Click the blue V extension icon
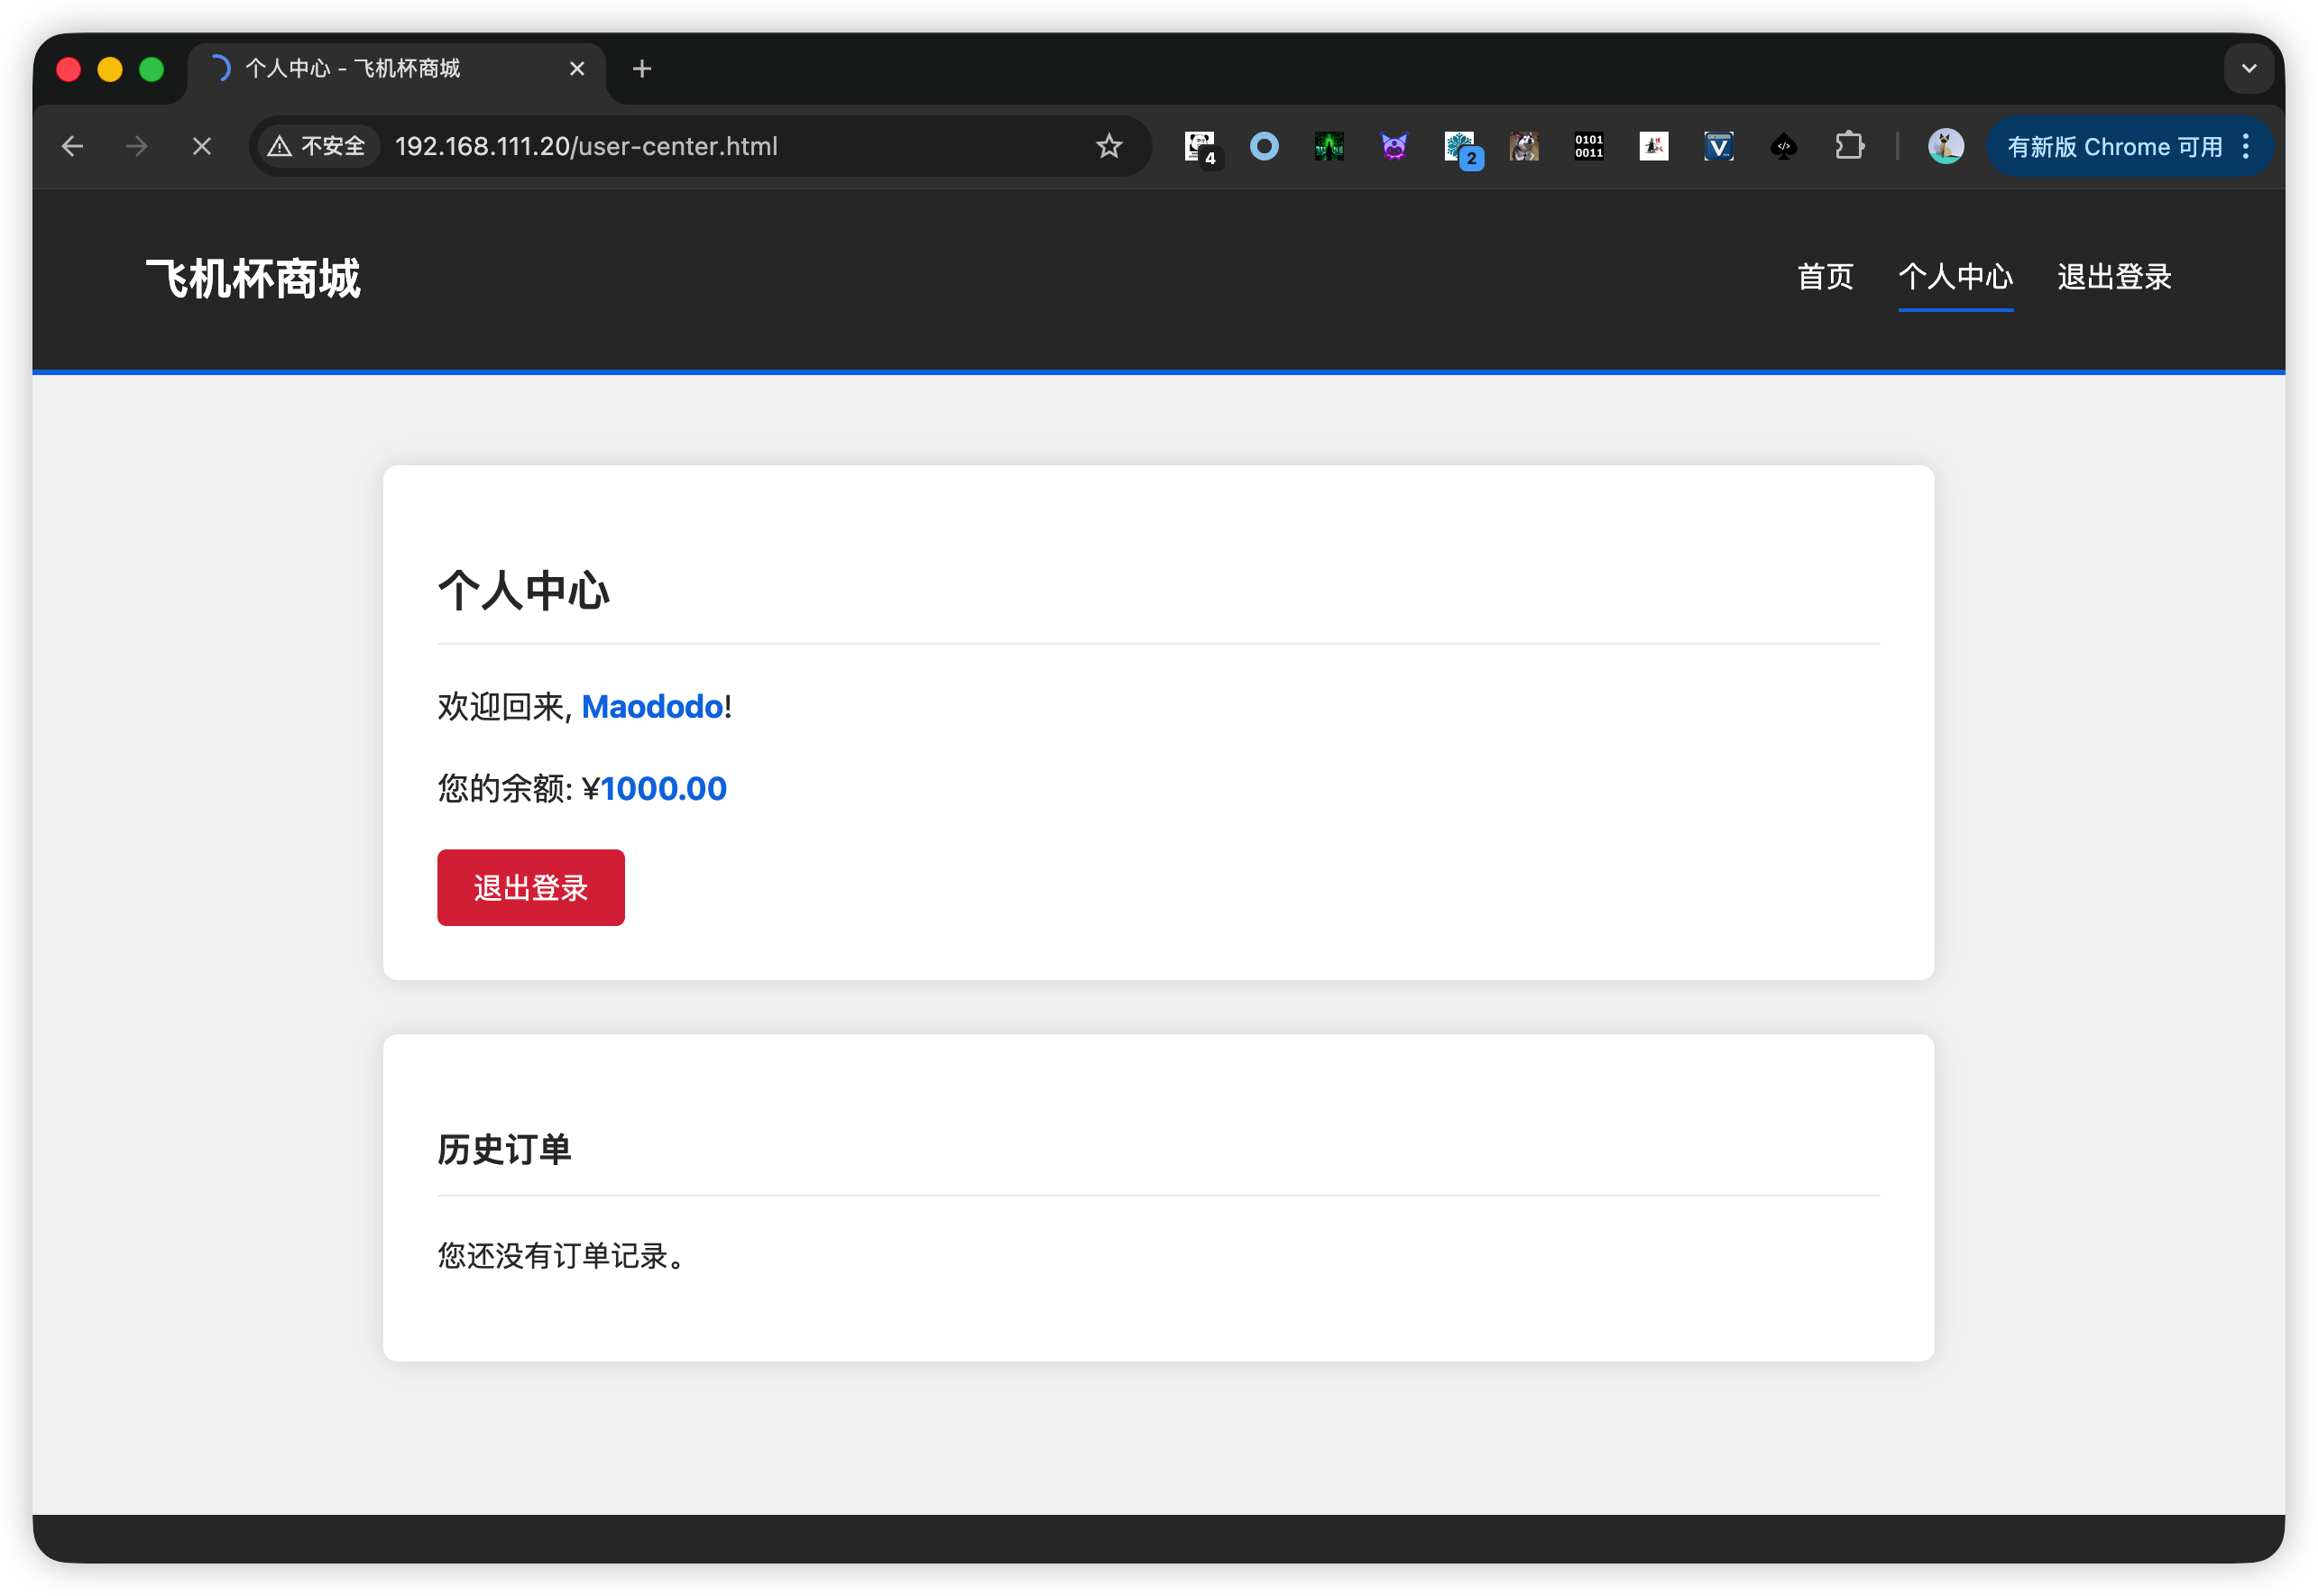Viewport: 2318px width, 1596px height. tap(1718, 146)
